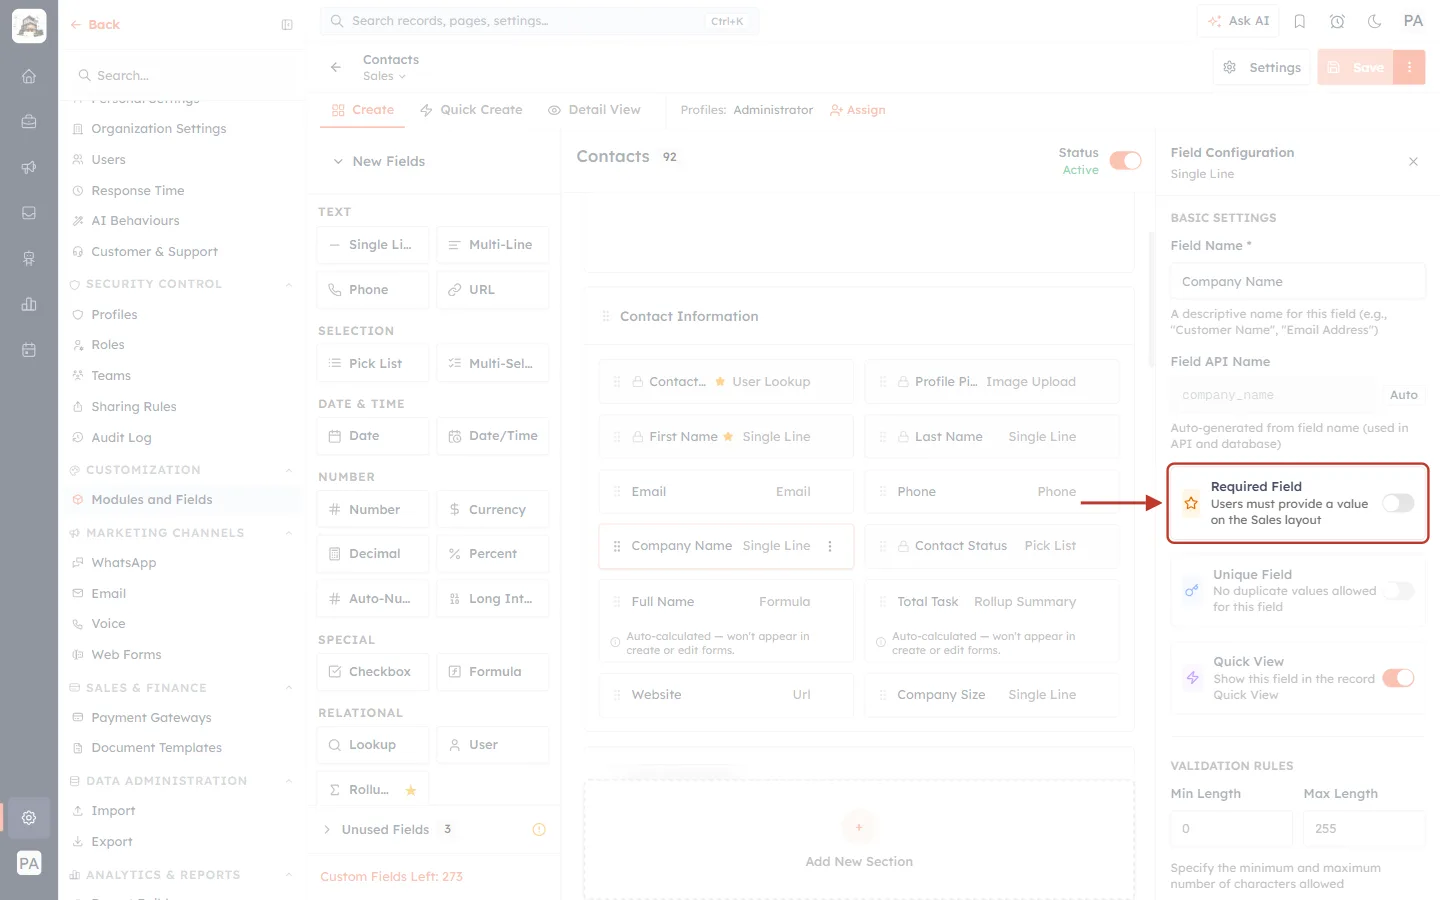The width and height of the screenshot is (1440, 900).
Task: Open the bookmark icon in top bar
Action: pyautogui.click(x=1300, y=21)
